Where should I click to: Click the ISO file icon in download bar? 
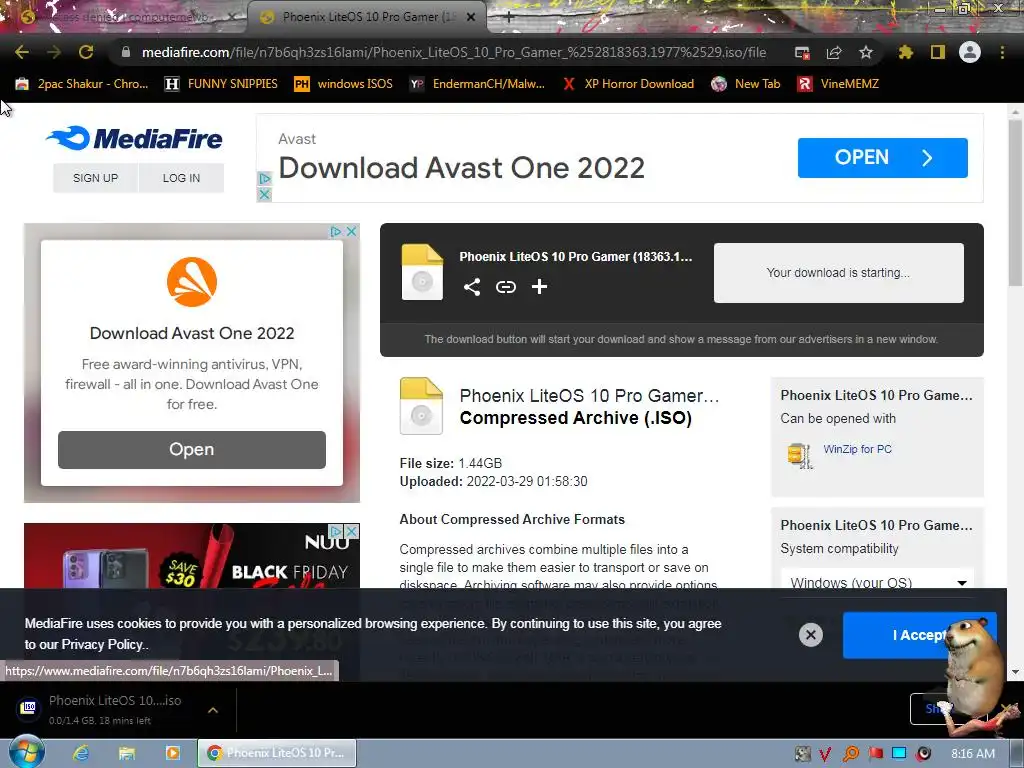pyautogui.click(x=29, y=707)
